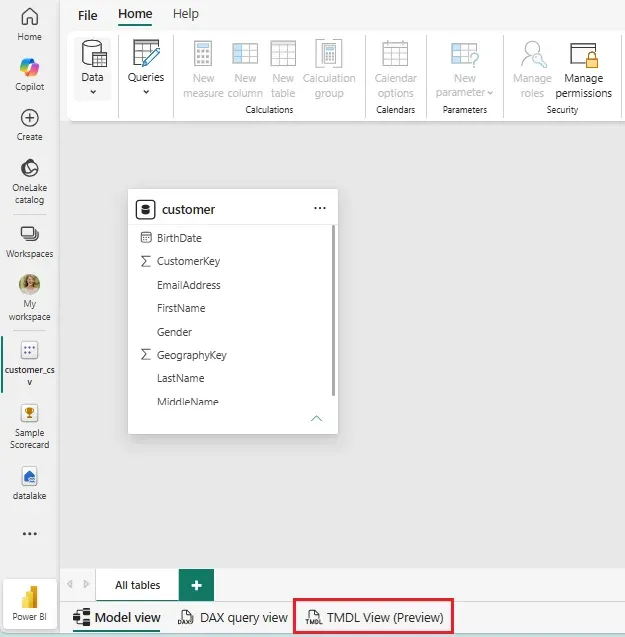Screen dimensions: 625x637
Task: Open the Data ribbon dropdown
Action: (93, 68)
